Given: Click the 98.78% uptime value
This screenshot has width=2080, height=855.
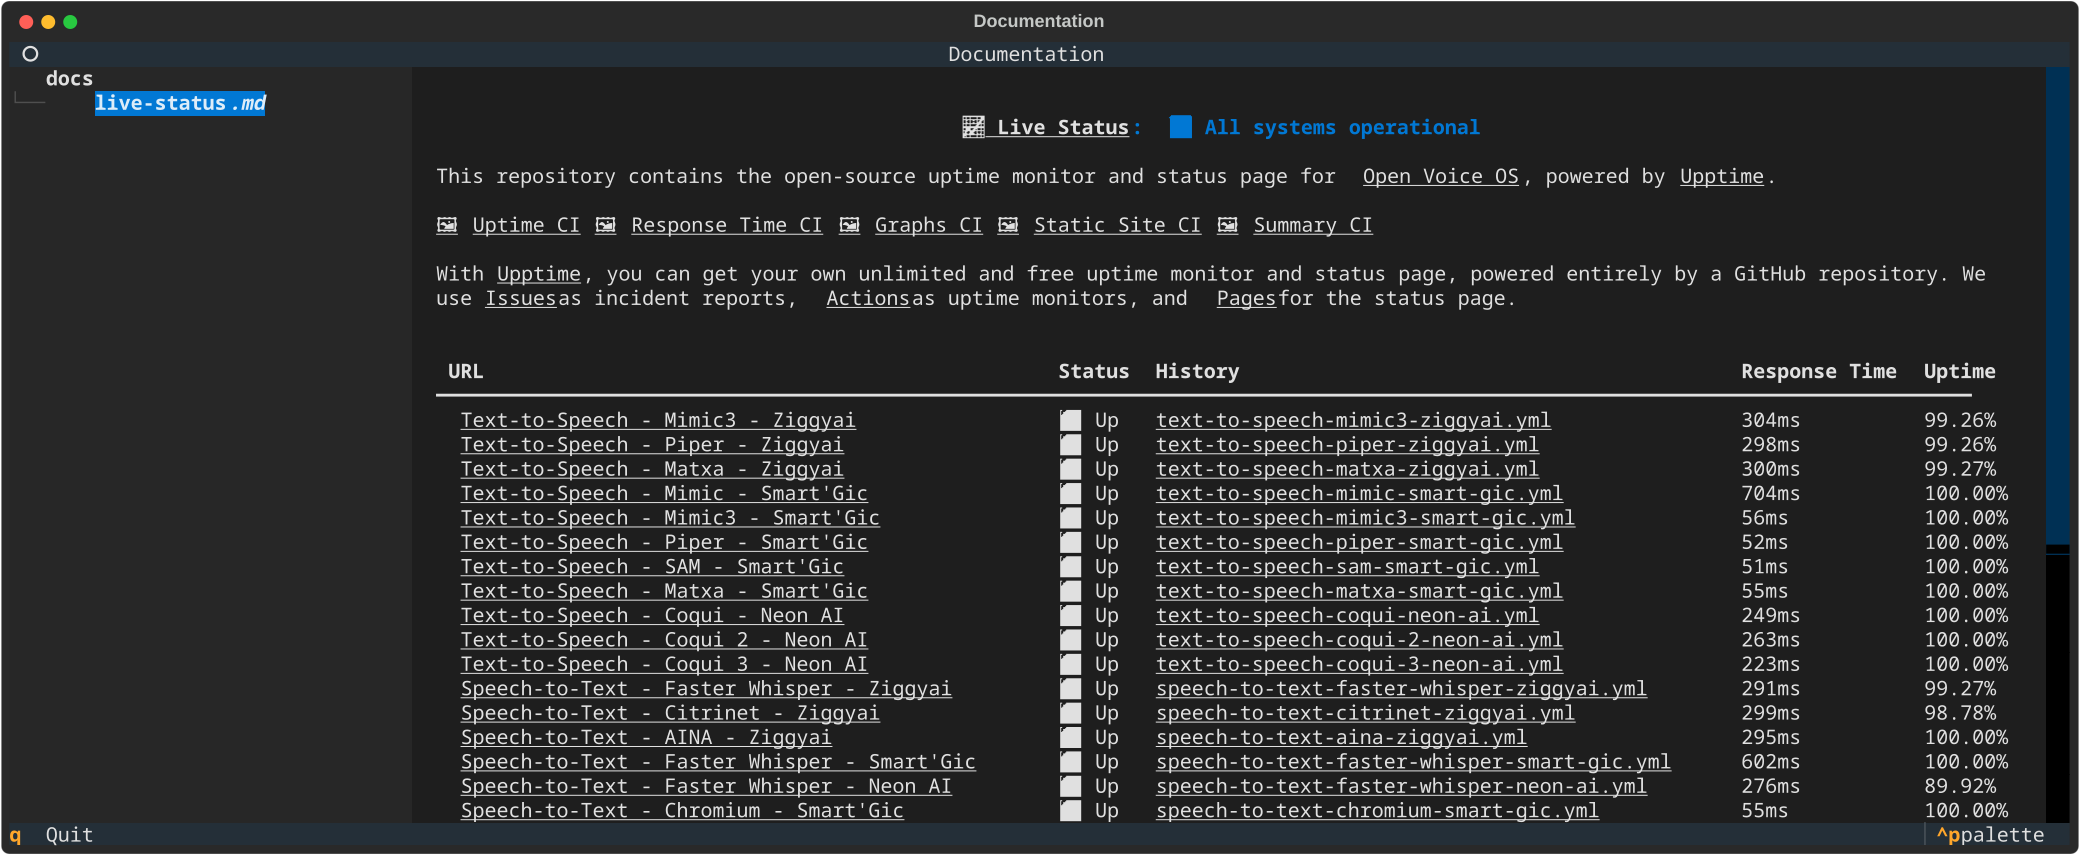Looking at the screenshot, I should click(1960, 713).
